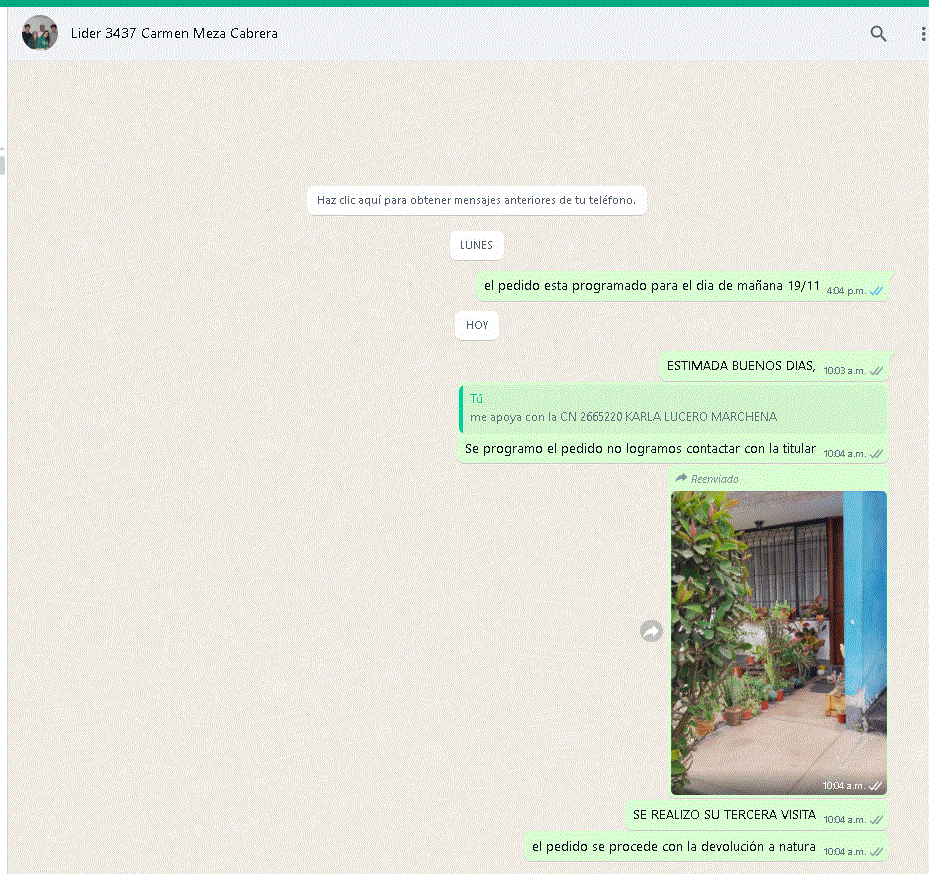Viewport: 929px width, 874px height.
Task: Click read checkmarks on the 4:04 p.m. message
Action: pyautogui.click(x=876, y=290)
